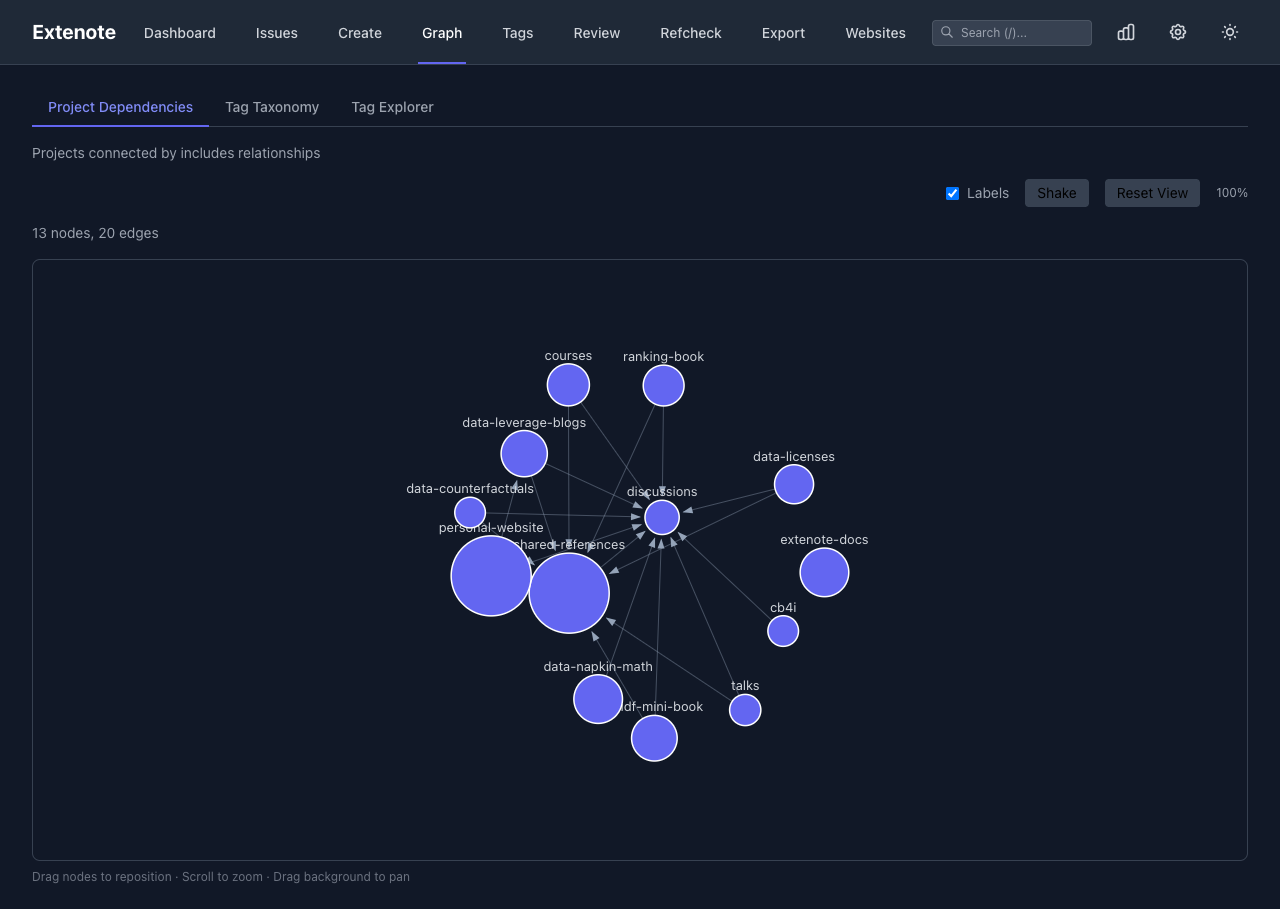The image size is (1280, 909).
Task: Open the settings gear icon
Action: point(1177,32)
